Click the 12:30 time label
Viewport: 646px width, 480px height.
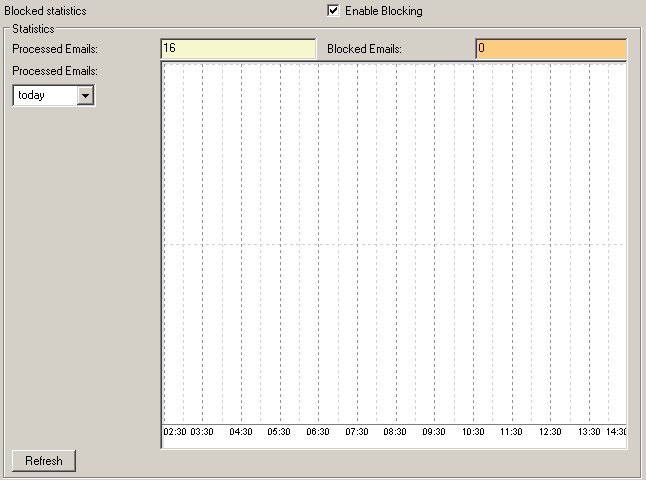point(550,432)
